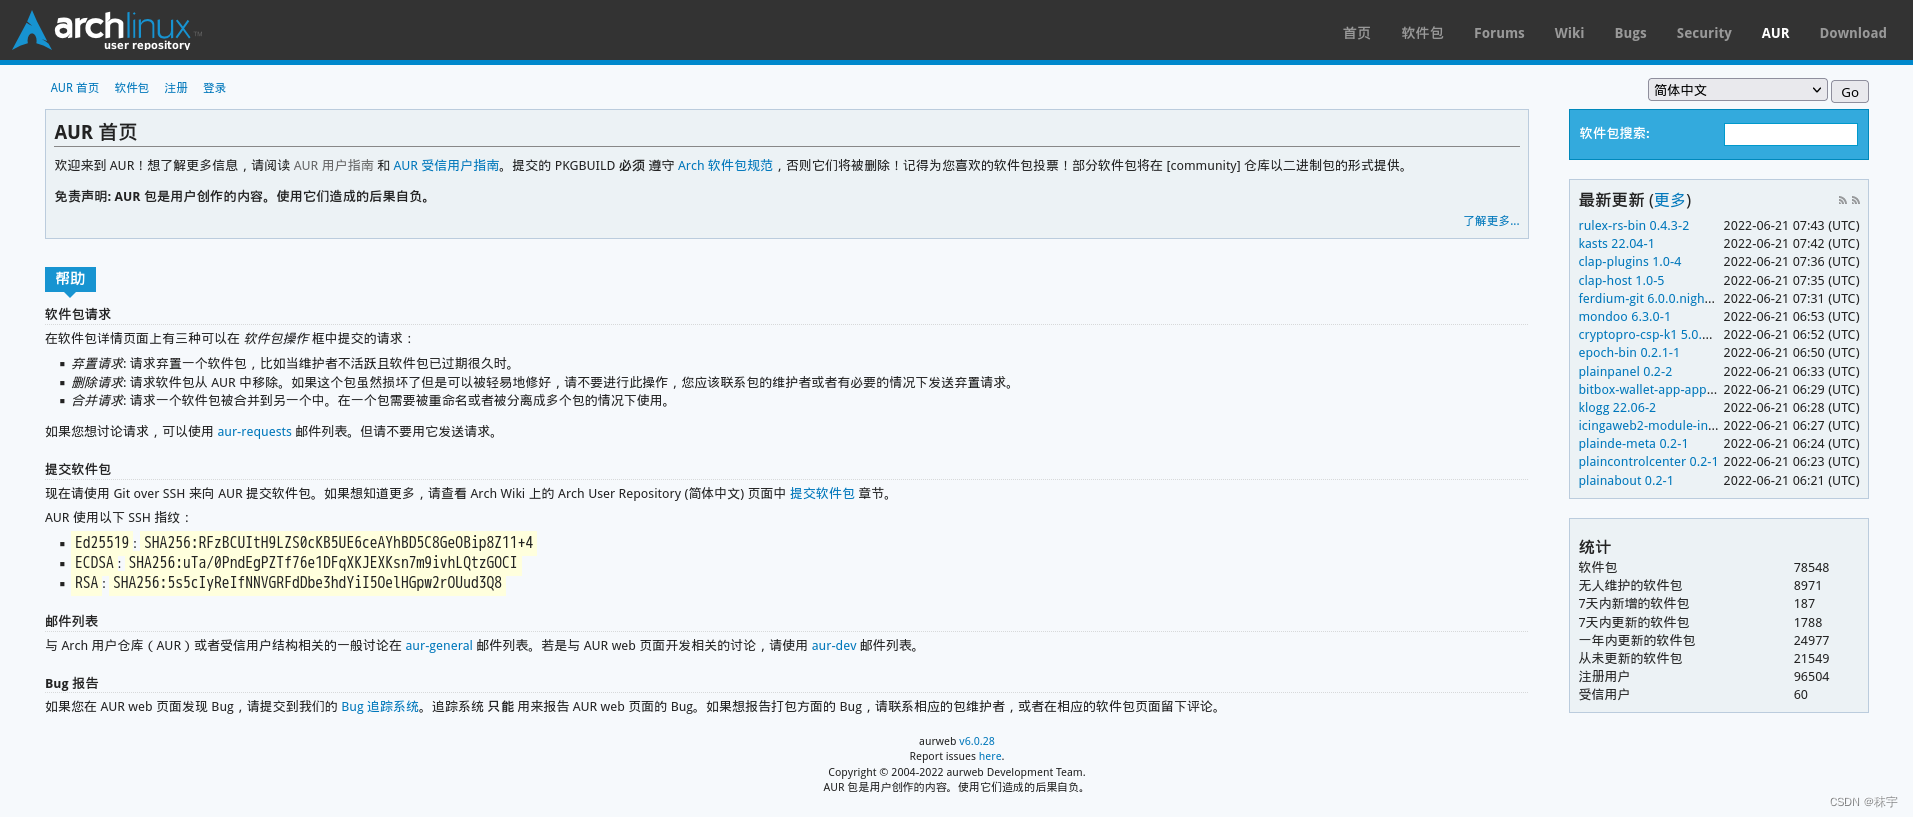1913x817 pixels.
Task: Open package epoch-bin 0.2.1-1
Action: coord(1629,353)
